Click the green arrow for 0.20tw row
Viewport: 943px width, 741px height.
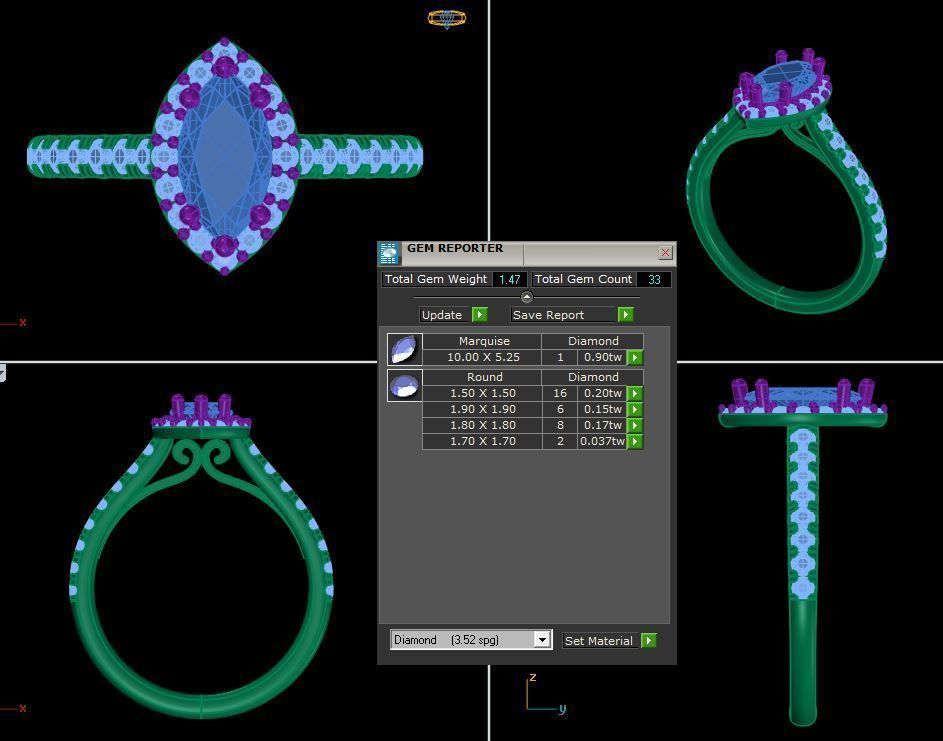(634, 393)
